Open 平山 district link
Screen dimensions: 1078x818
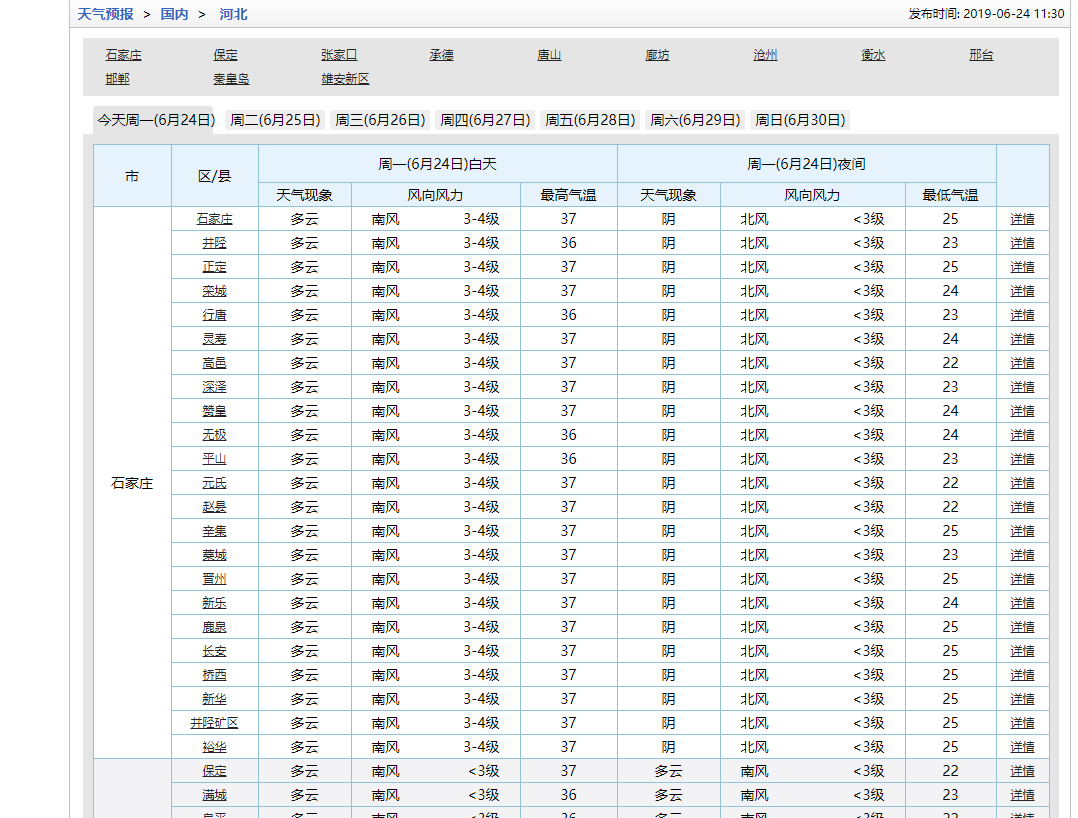click(214, 459)
